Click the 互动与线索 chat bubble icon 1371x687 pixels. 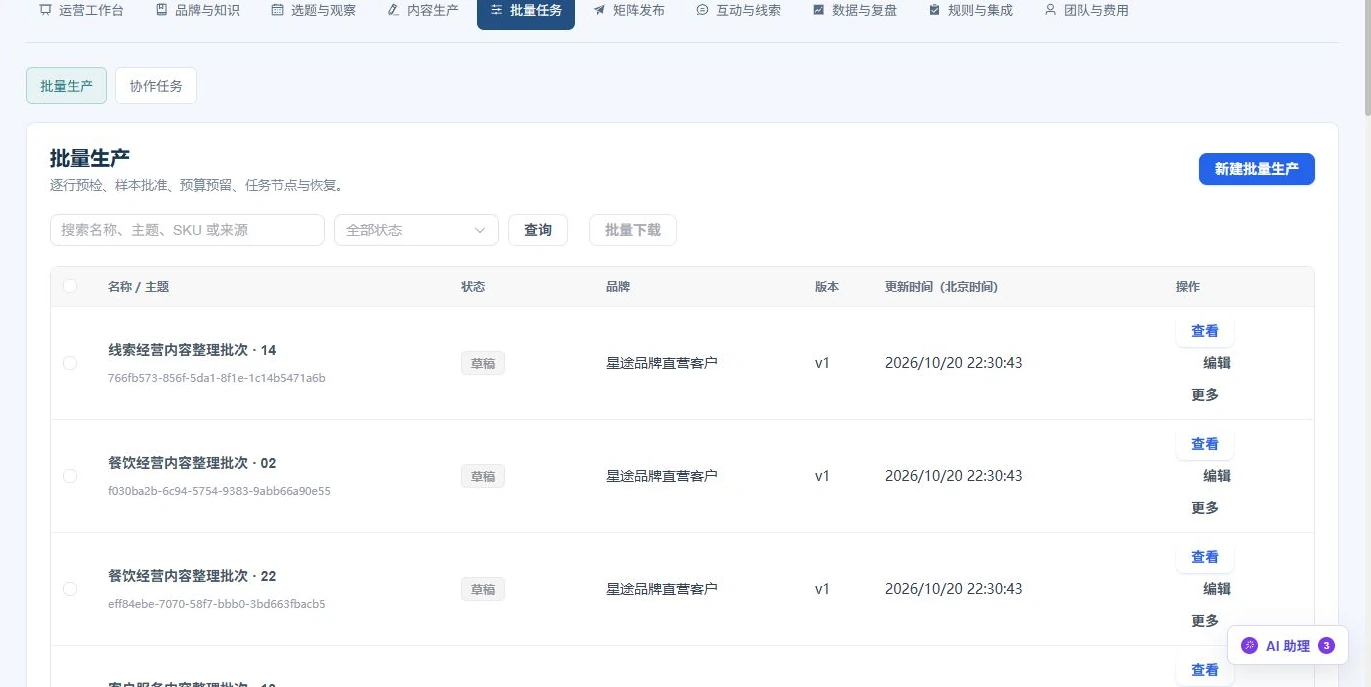coord(702,10)
